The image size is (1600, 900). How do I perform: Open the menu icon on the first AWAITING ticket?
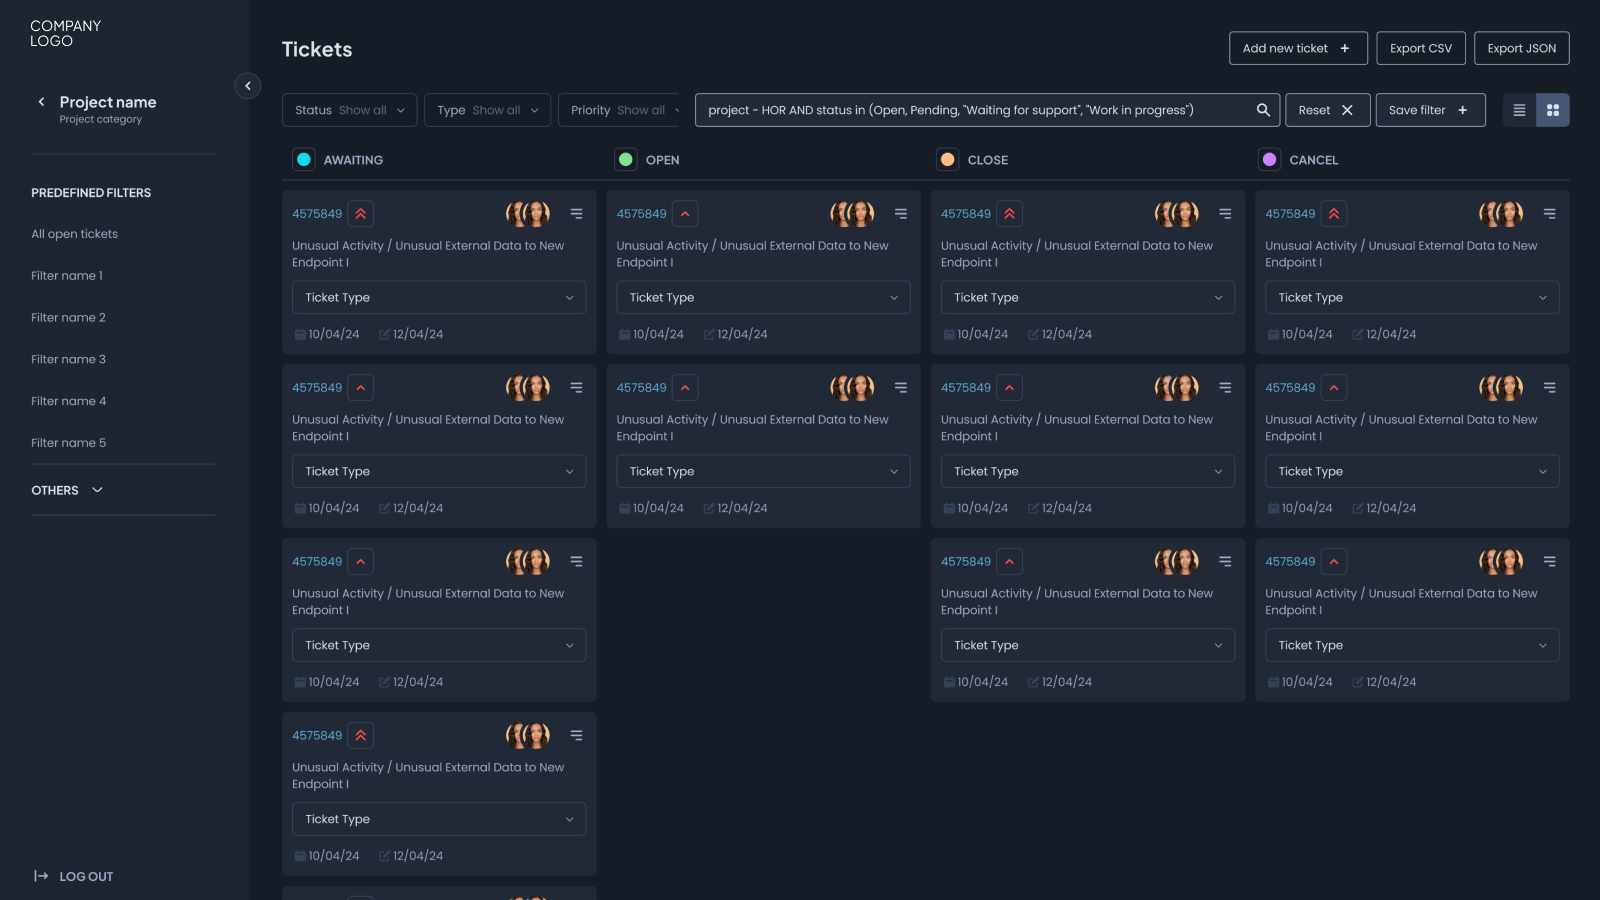pos(576,214)
